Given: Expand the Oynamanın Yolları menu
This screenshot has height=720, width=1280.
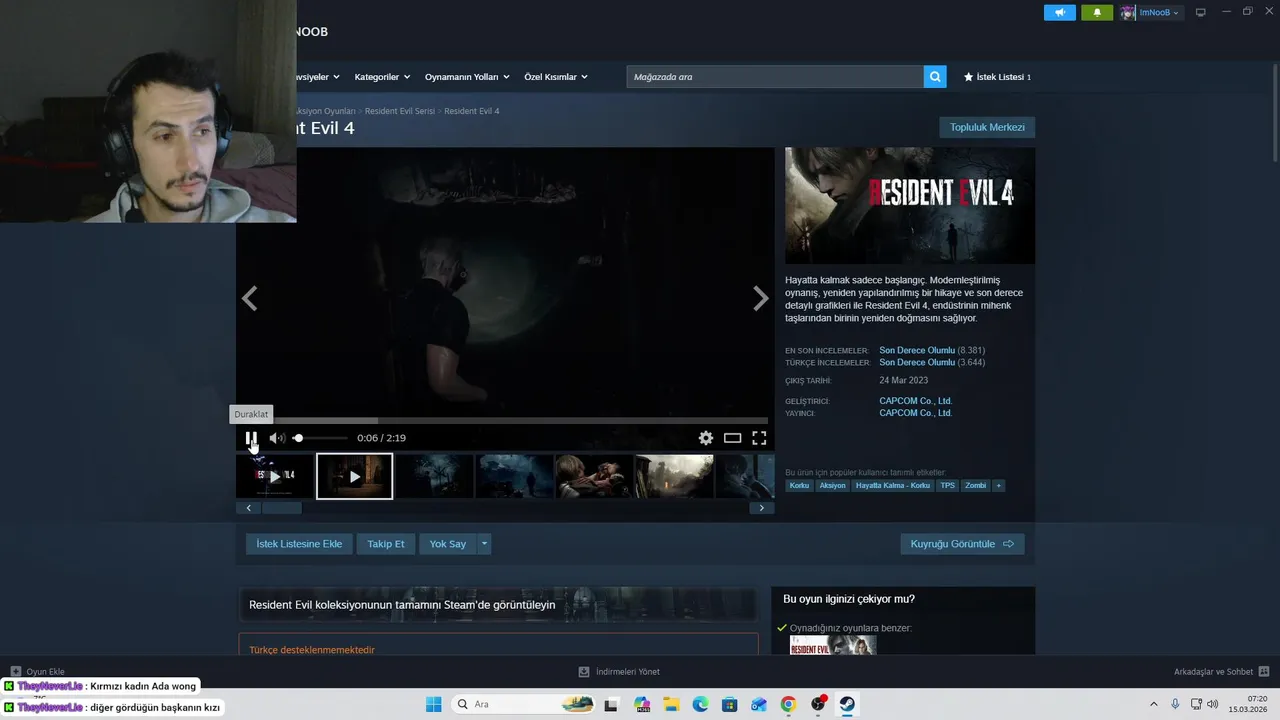Looking at the screenshot, I should tap(467, 77).
